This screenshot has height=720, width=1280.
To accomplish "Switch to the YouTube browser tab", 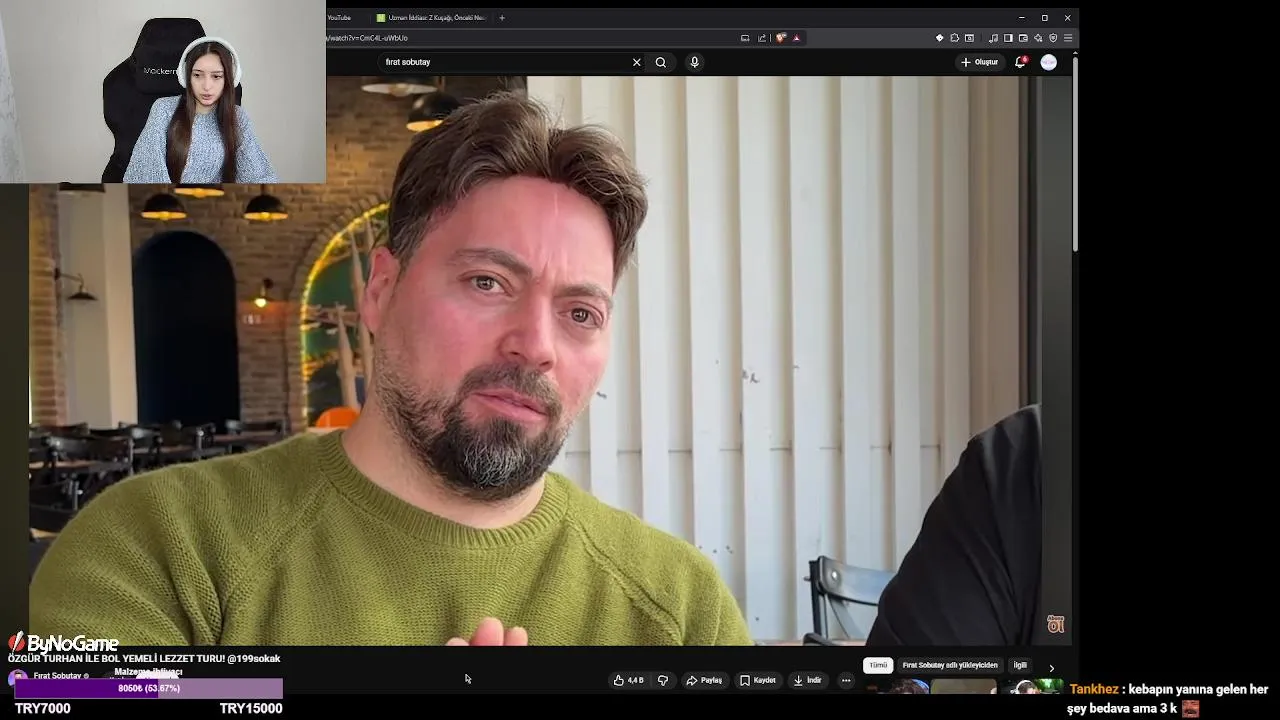I will [343, 17].
